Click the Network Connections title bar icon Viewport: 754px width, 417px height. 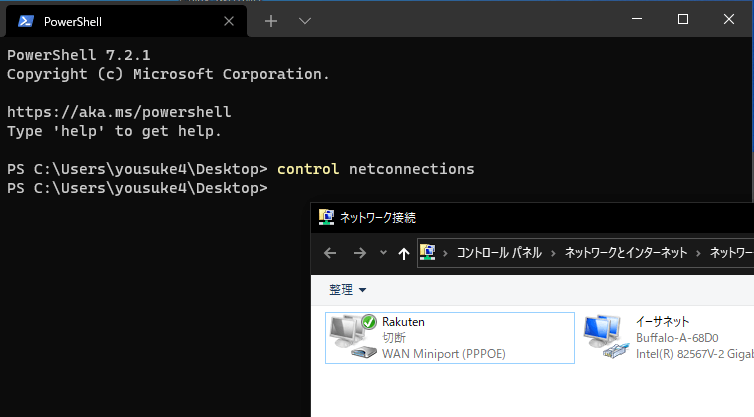327,217
